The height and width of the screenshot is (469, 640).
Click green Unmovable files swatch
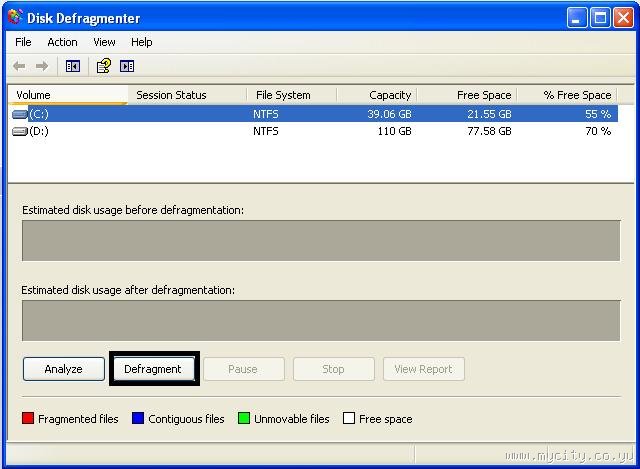244,418
